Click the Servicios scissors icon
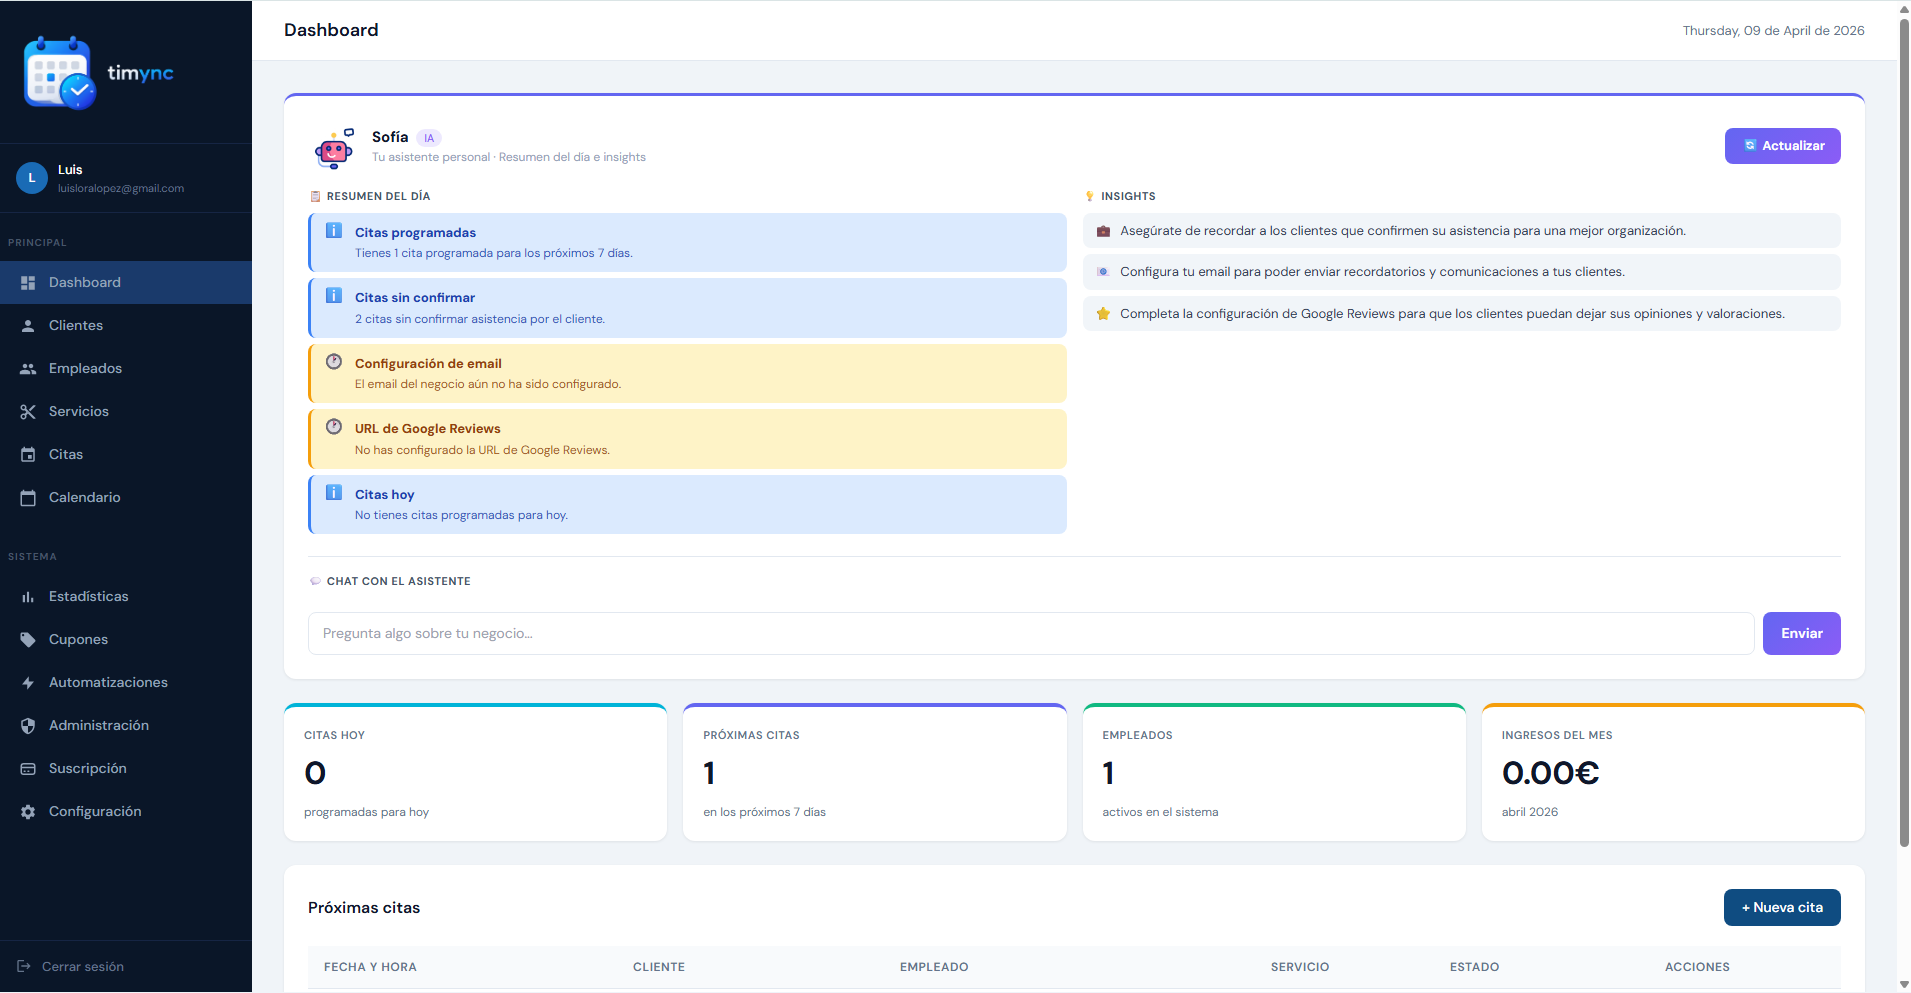The height and width of the screenshot is (993, 1911). coord(28,412)
